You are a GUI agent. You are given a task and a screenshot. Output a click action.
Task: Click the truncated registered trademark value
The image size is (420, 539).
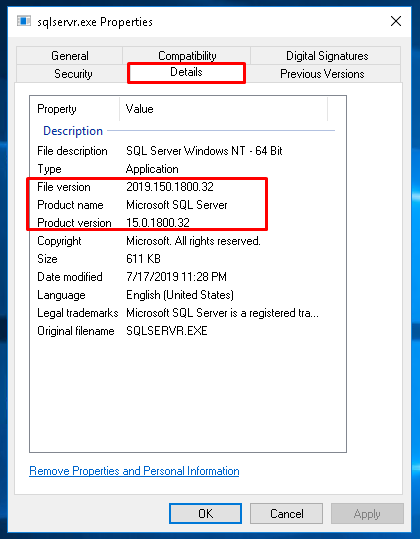(222, 313)
